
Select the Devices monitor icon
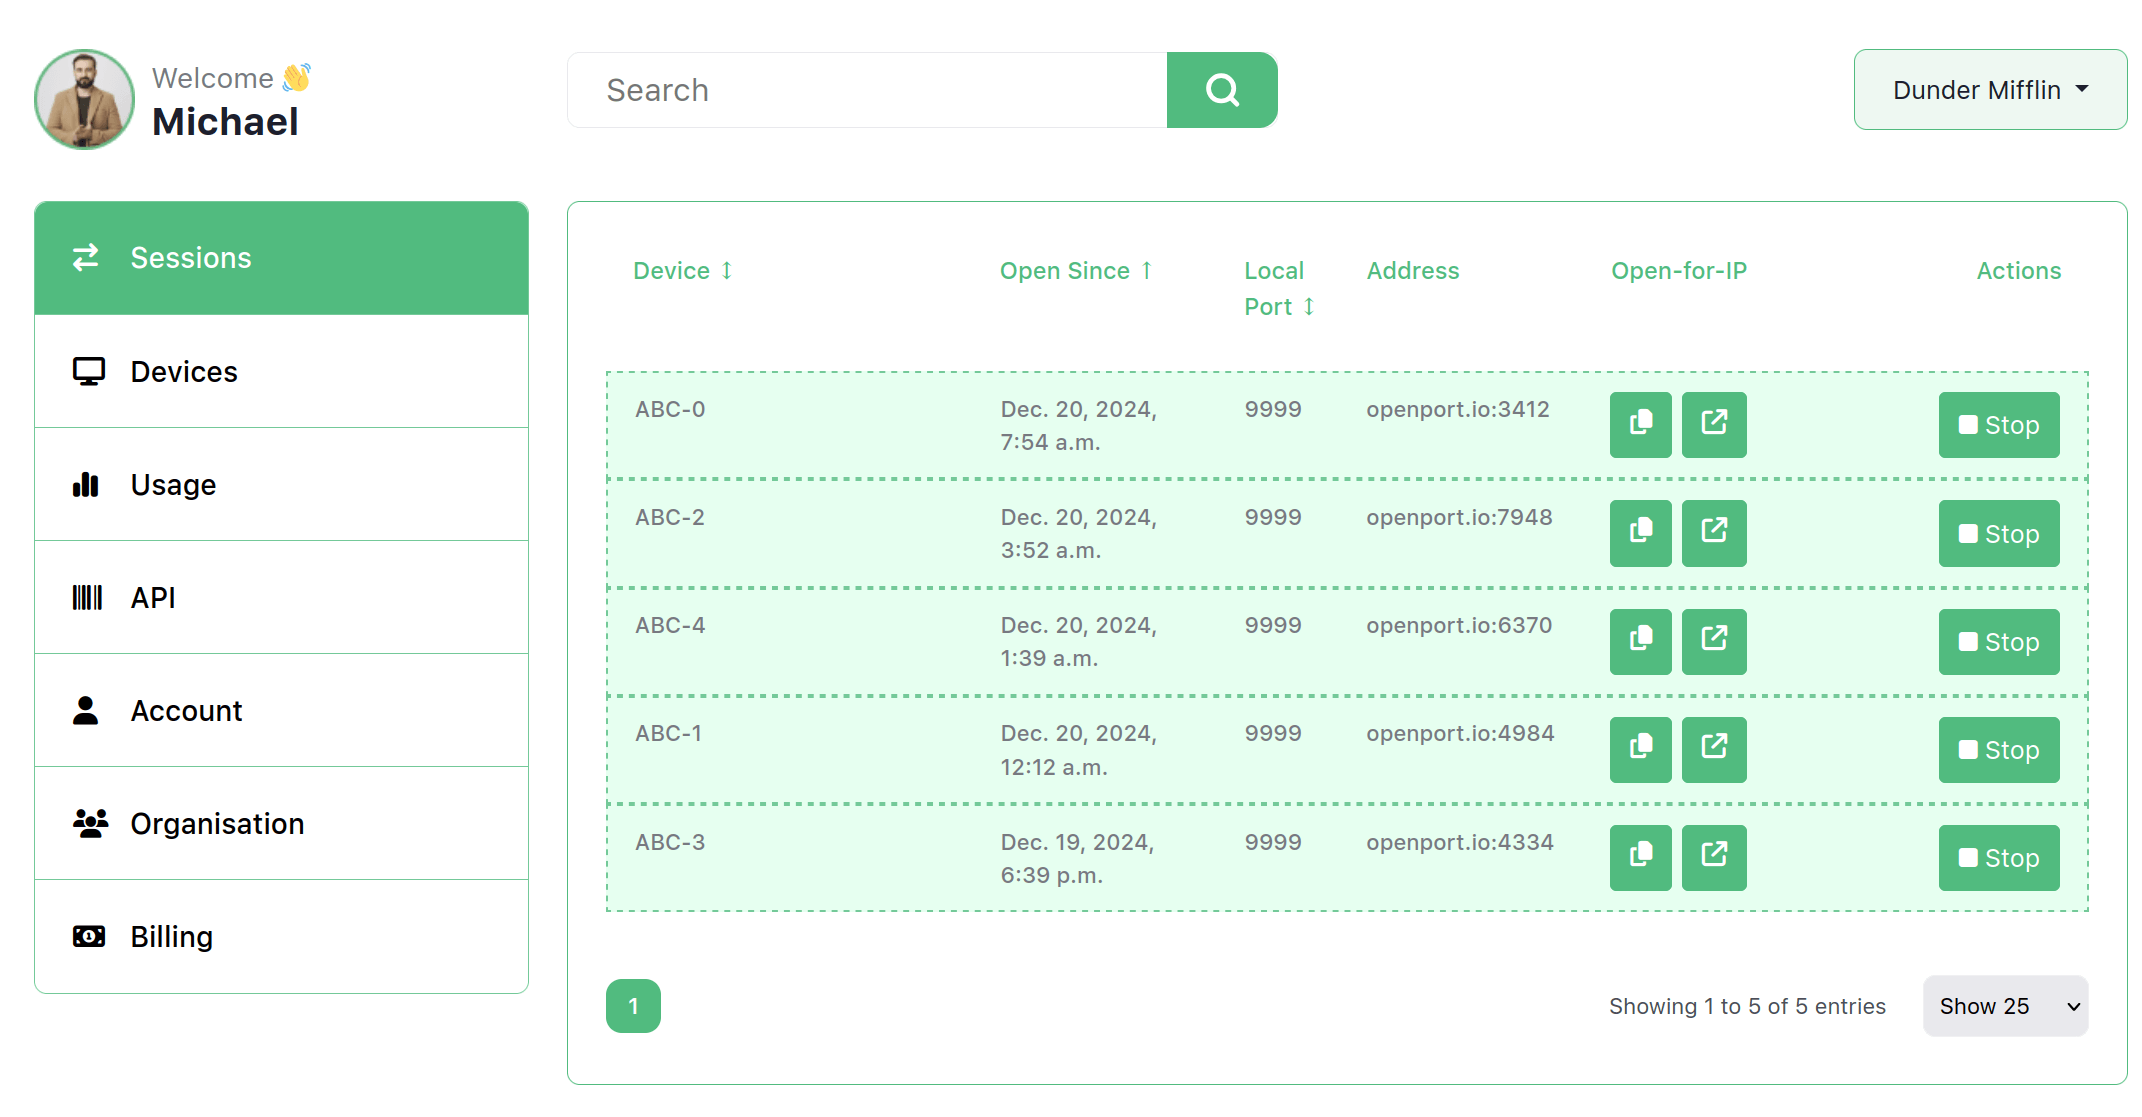click(x=90, y=370)
